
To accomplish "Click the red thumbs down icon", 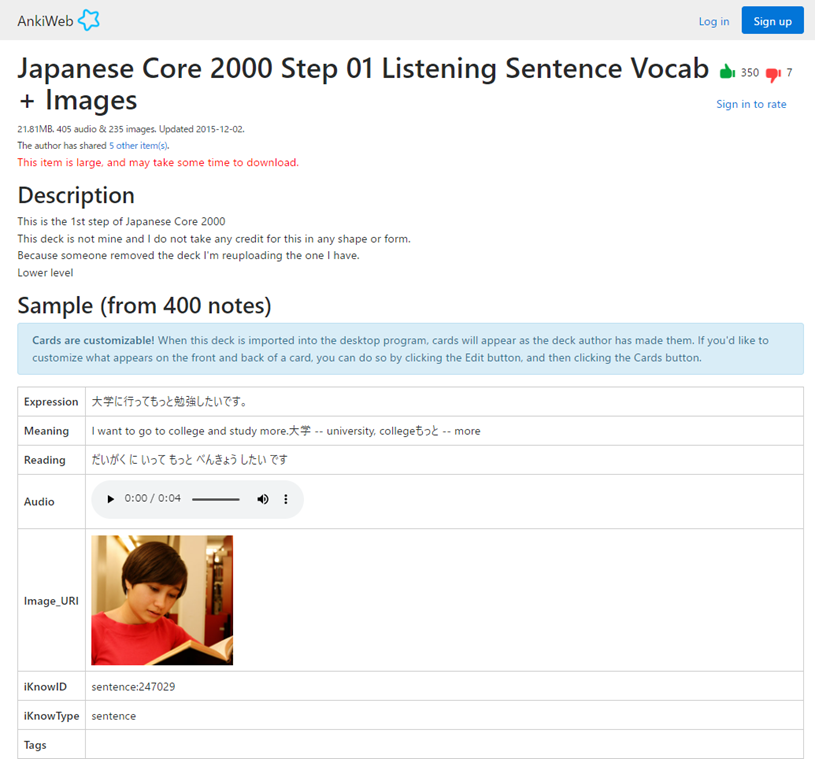I will pyautogui.click(x=773, y=75).
